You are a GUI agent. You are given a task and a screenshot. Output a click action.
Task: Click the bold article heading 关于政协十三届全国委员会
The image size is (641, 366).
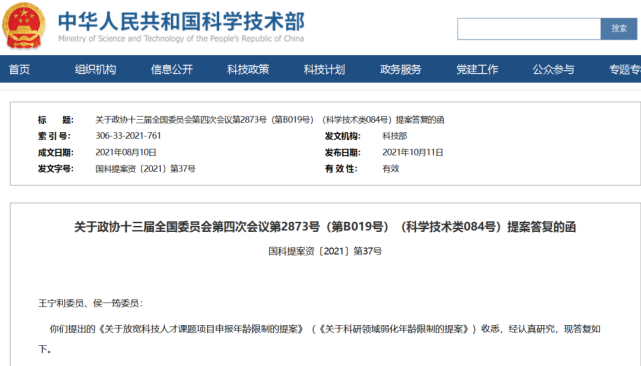coord(325,227)
